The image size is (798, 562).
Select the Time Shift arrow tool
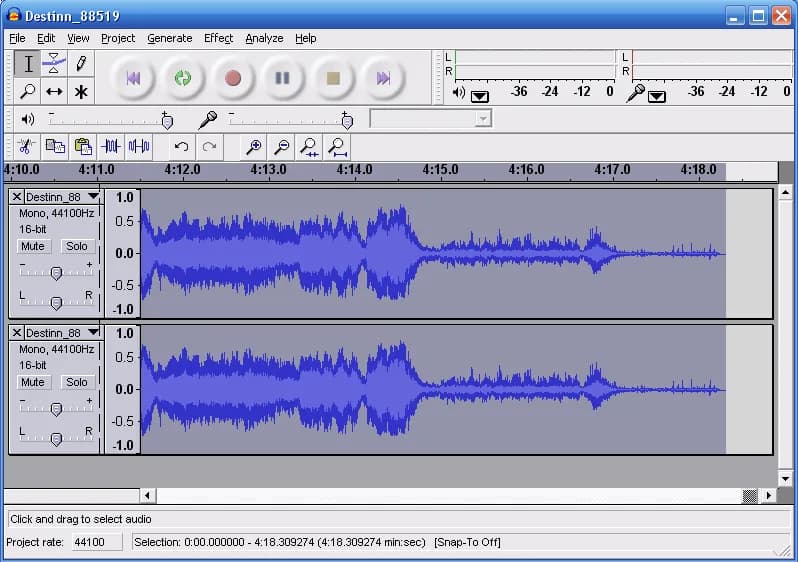click(x=54, y=92)
